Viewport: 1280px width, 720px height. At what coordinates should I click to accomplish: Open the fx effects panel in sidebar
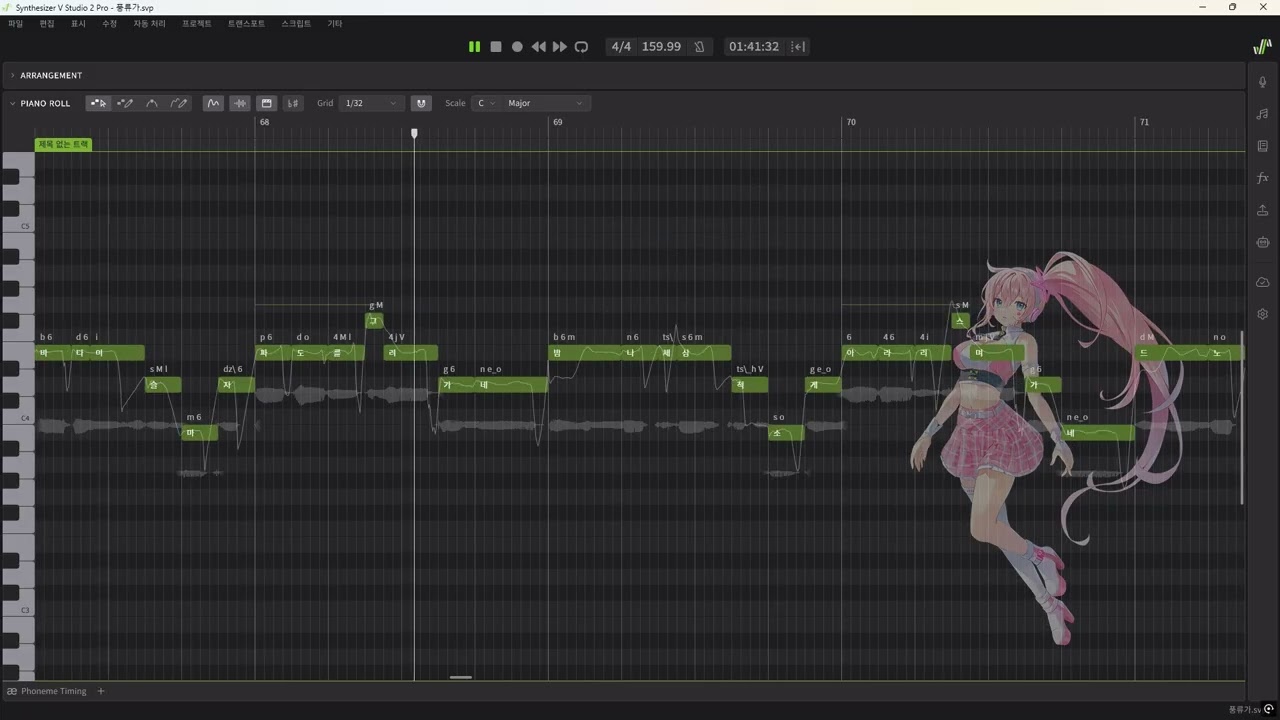pos(1263,178)
